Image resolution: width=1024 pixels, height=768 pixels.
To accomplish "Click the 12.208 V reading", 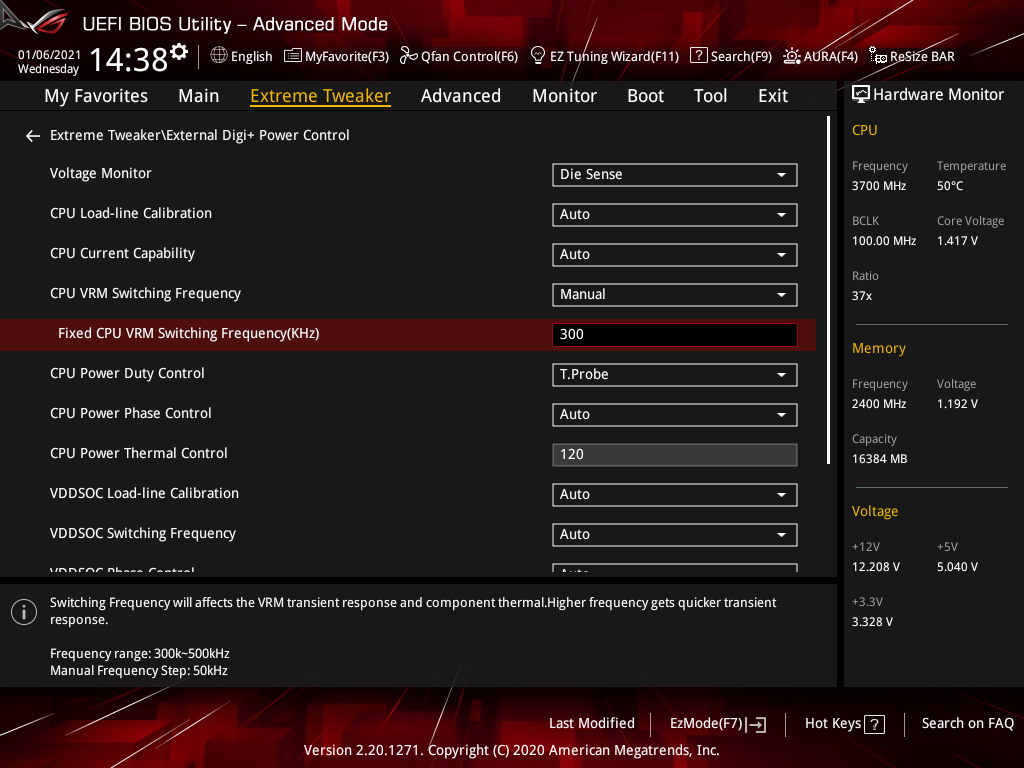I will click(875, 567).
